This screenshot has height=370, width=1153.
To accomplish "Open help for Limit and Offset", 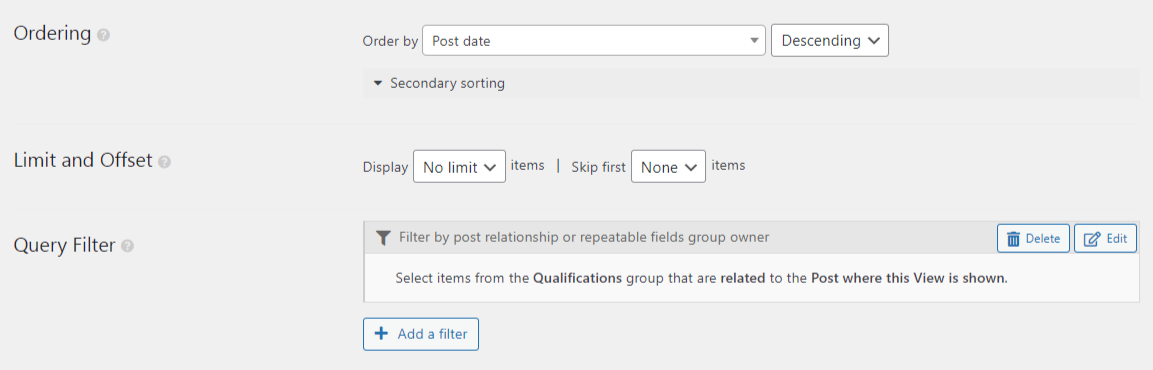I will pyautogui.click(x=165, y=162).
